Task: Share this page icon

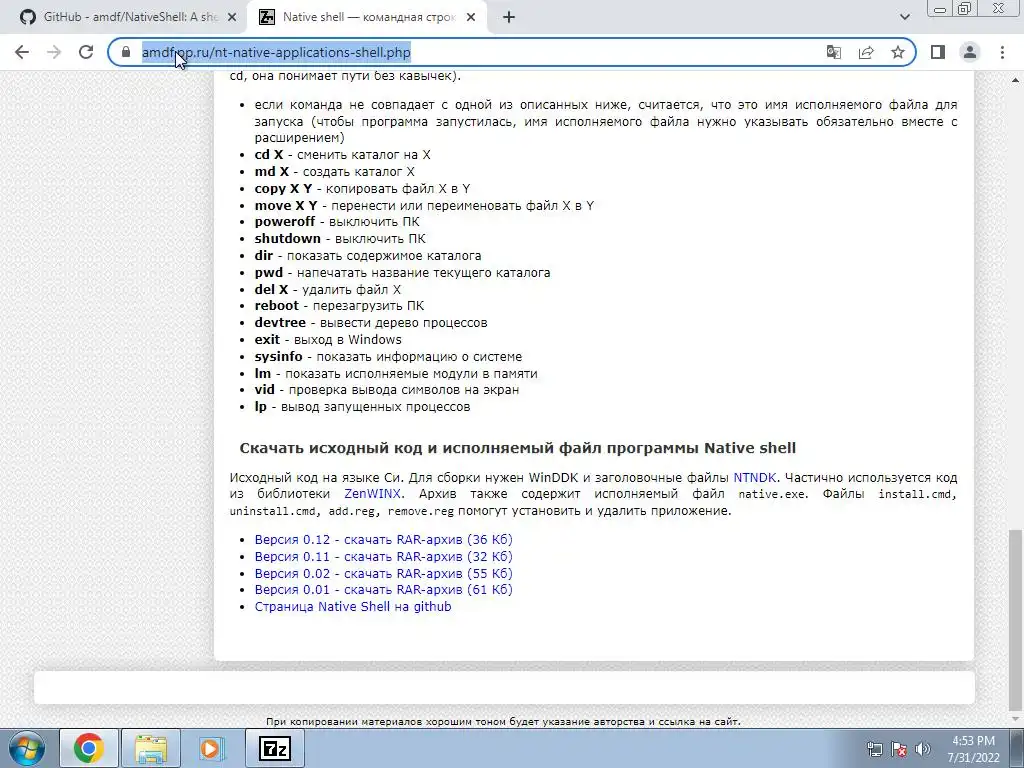Action: 866,52
